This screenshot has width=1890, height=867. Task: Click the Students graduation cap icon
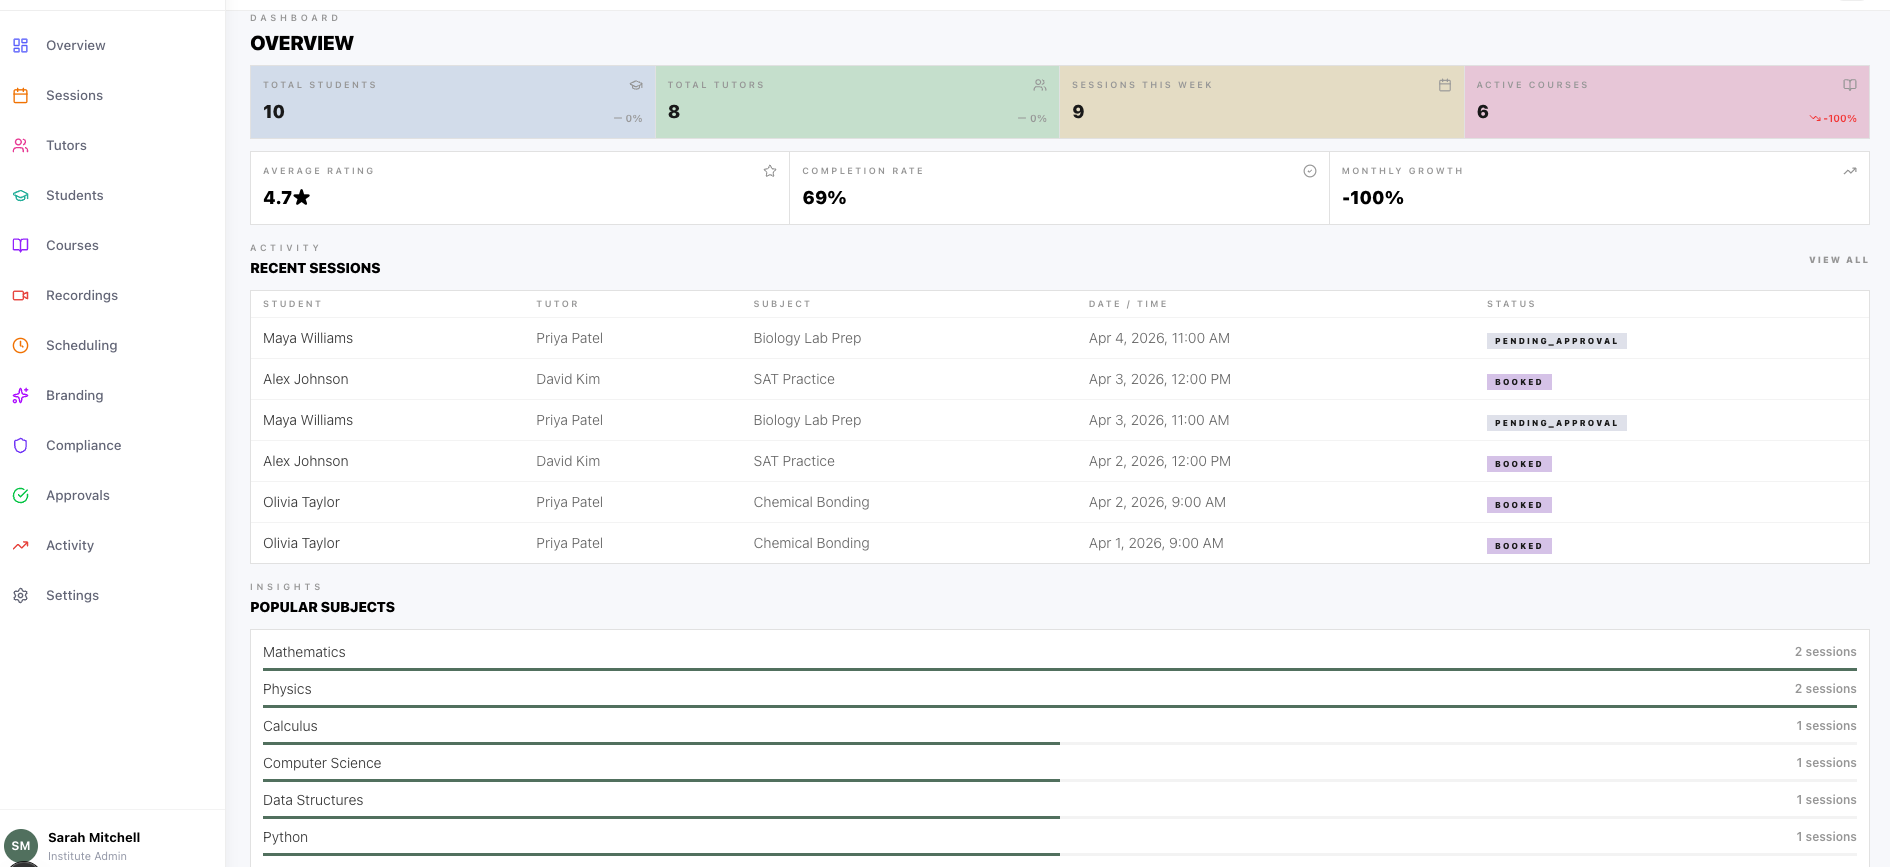pos(20,196)
